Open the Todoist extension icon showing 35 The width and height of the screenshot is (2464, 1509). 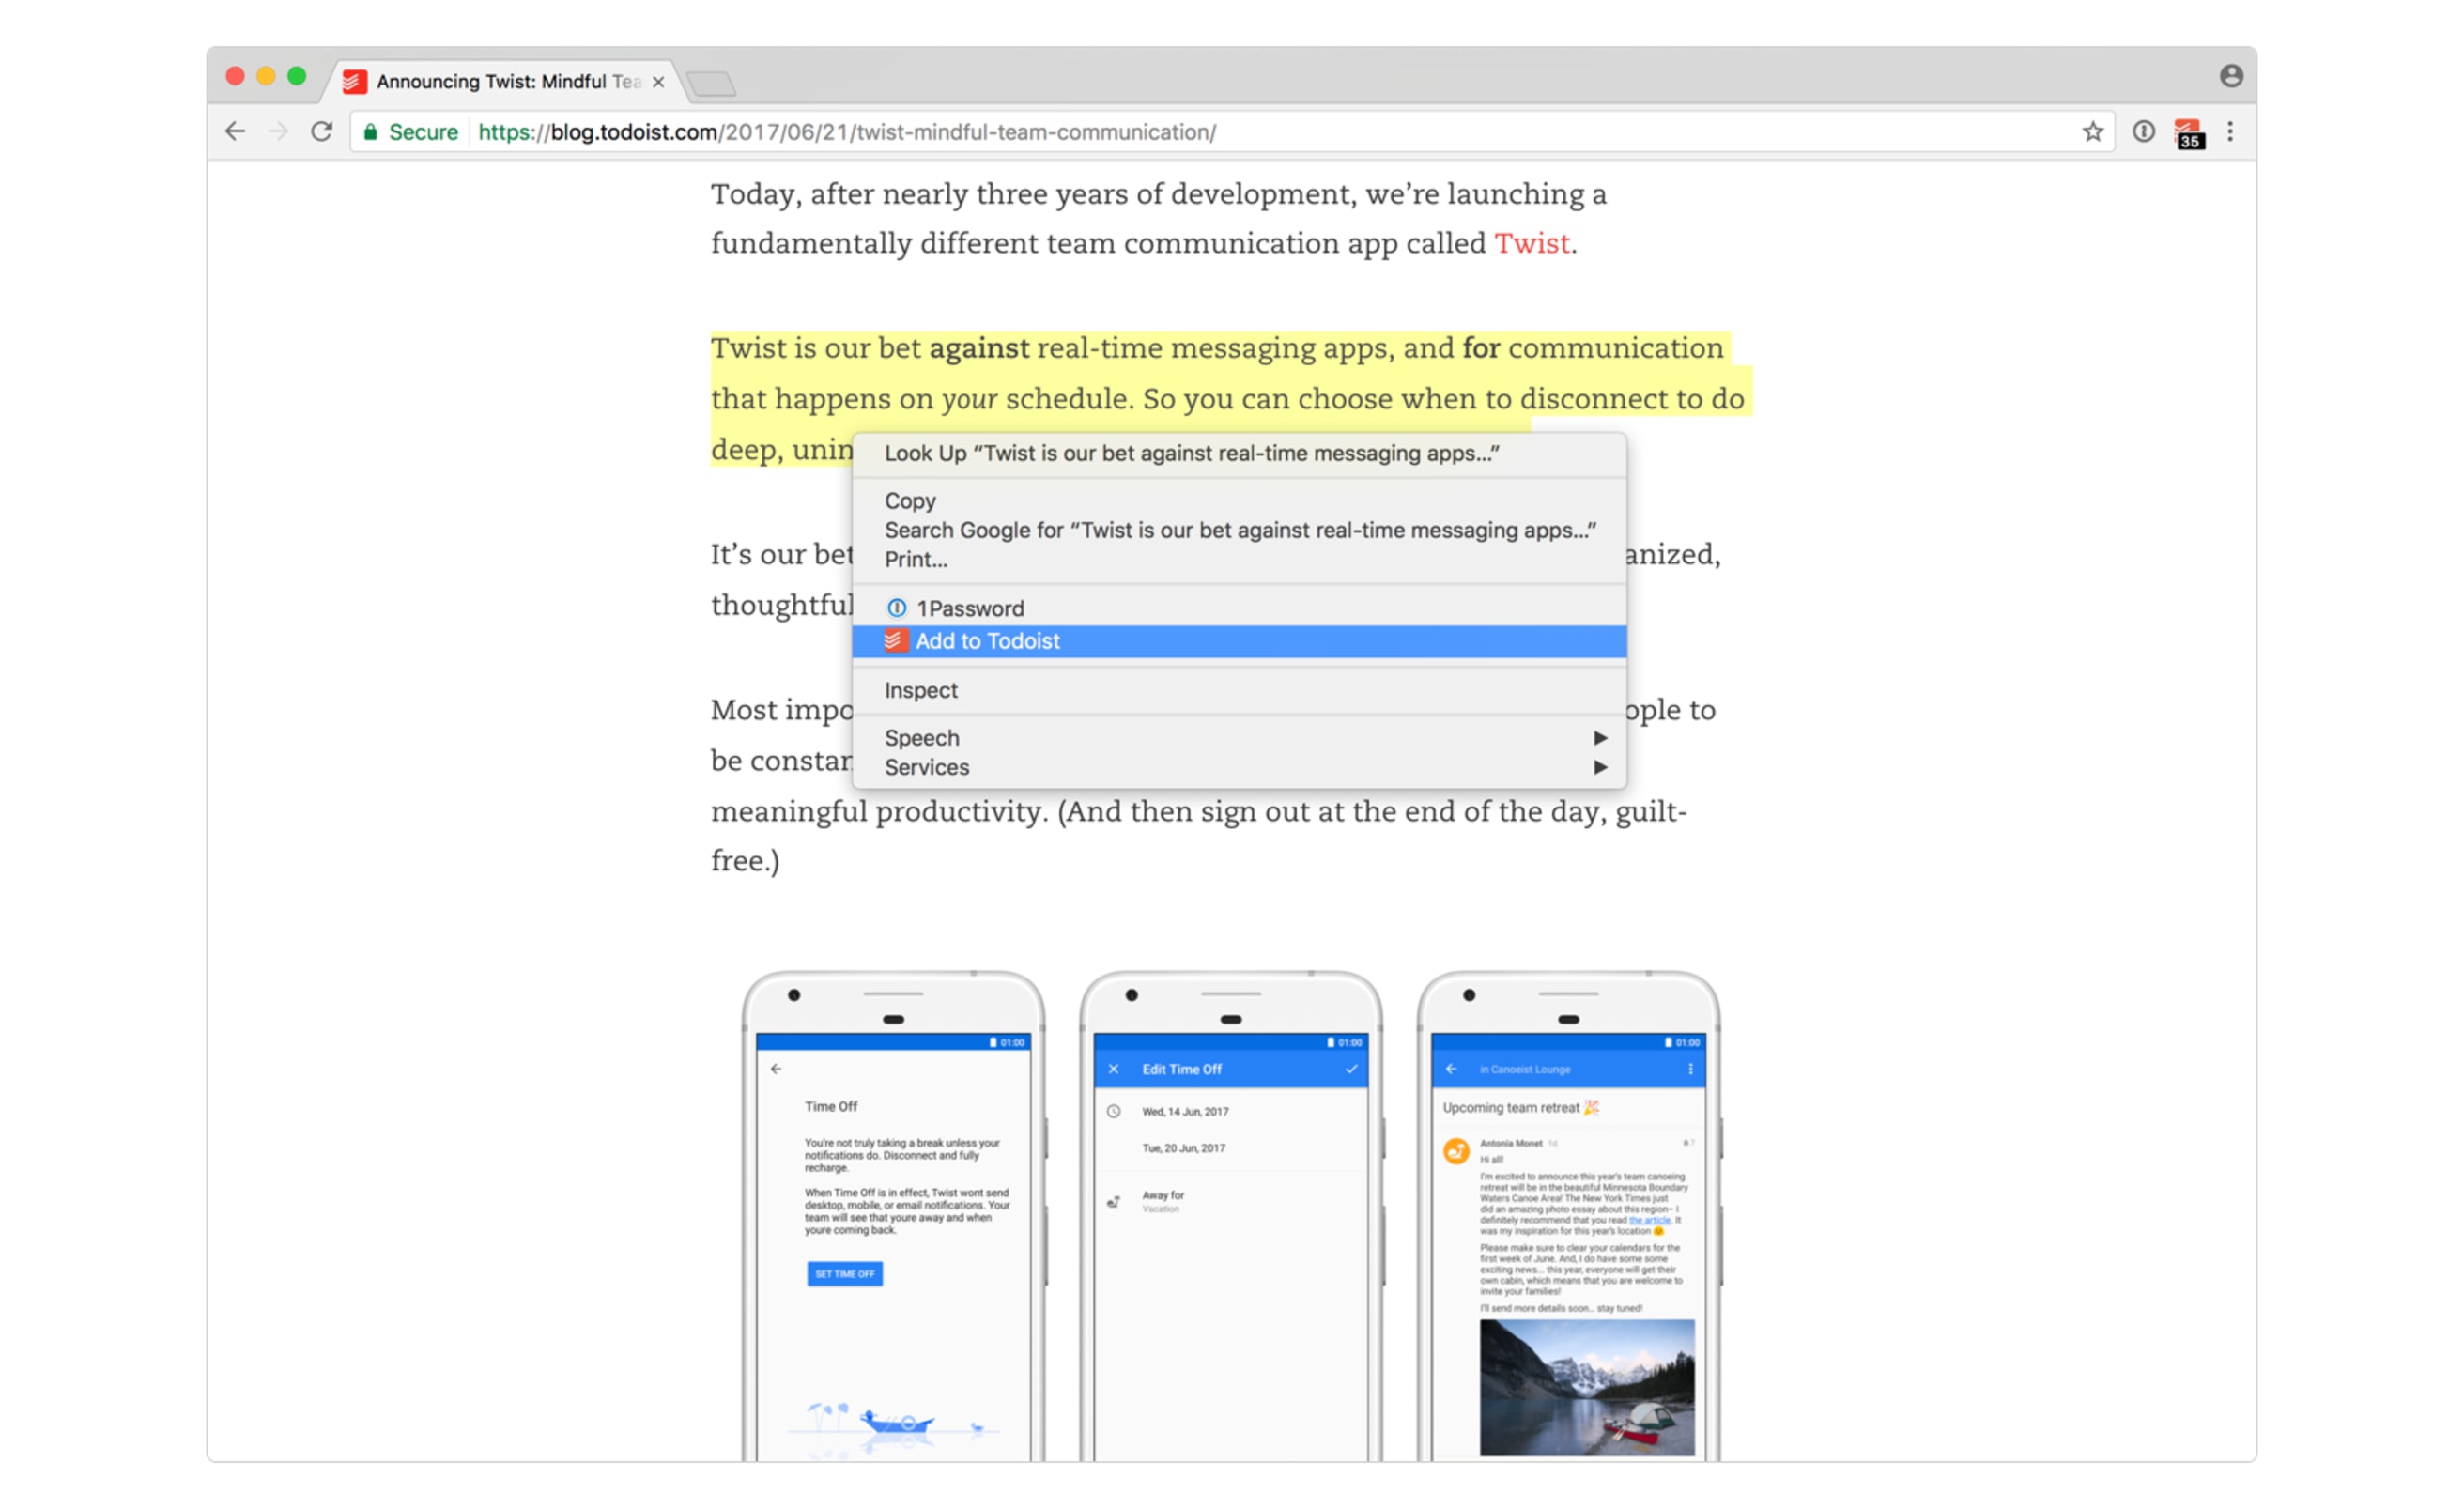click(2188, 134)
